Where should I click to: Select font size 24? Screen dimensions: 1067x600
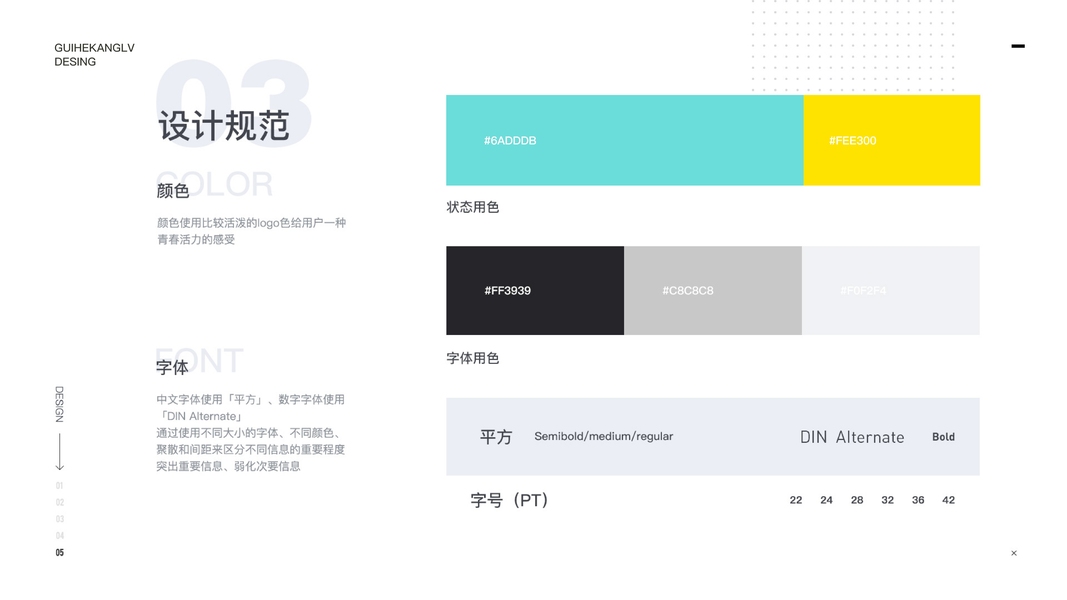(826, 500)
